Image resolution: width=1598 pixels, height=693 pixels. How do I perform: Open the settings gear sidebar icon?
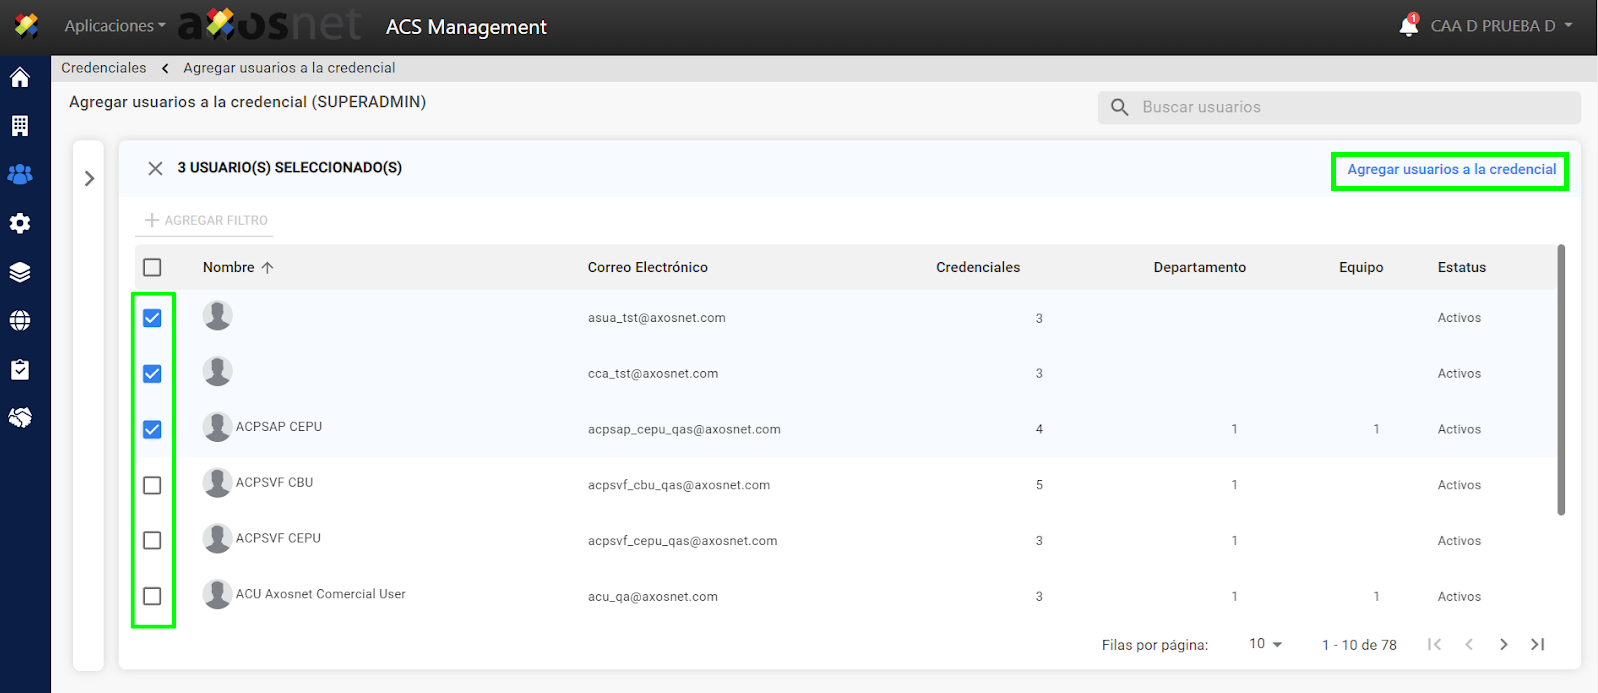(x=20, y=223)
